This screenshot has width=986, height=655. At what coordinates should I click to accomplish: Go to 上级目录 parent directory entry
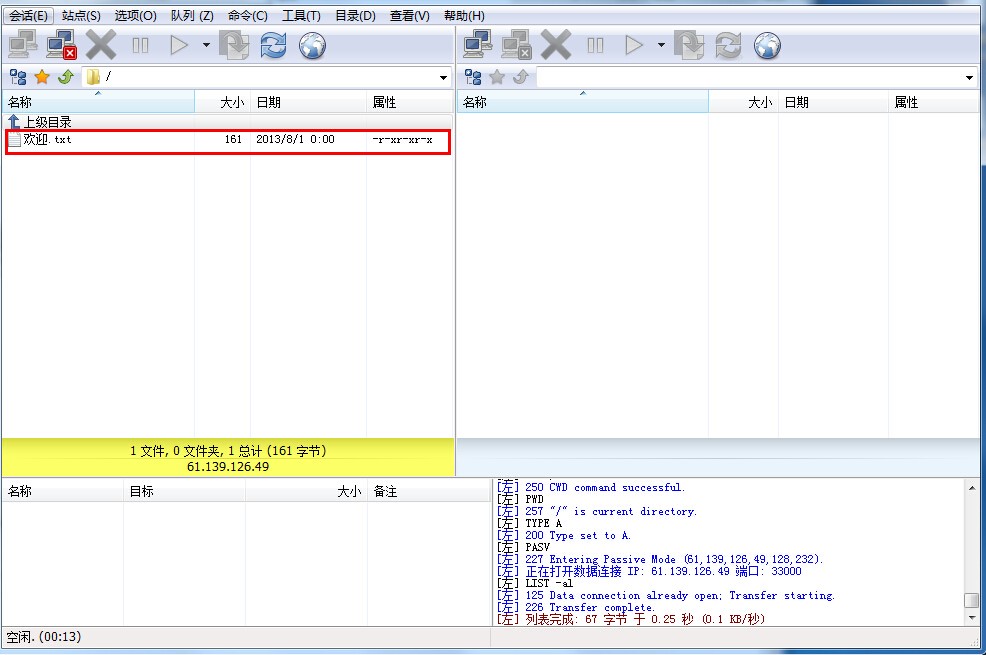(46, 122)
